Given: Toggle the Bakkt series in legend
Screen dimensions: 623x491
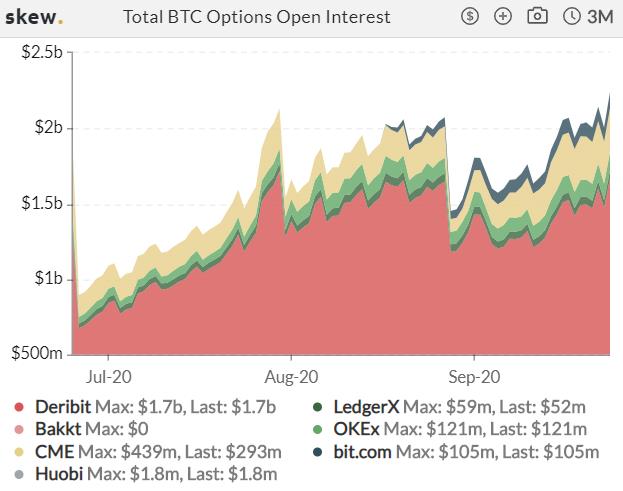Looking at the screenshot, I should (81, 429).
